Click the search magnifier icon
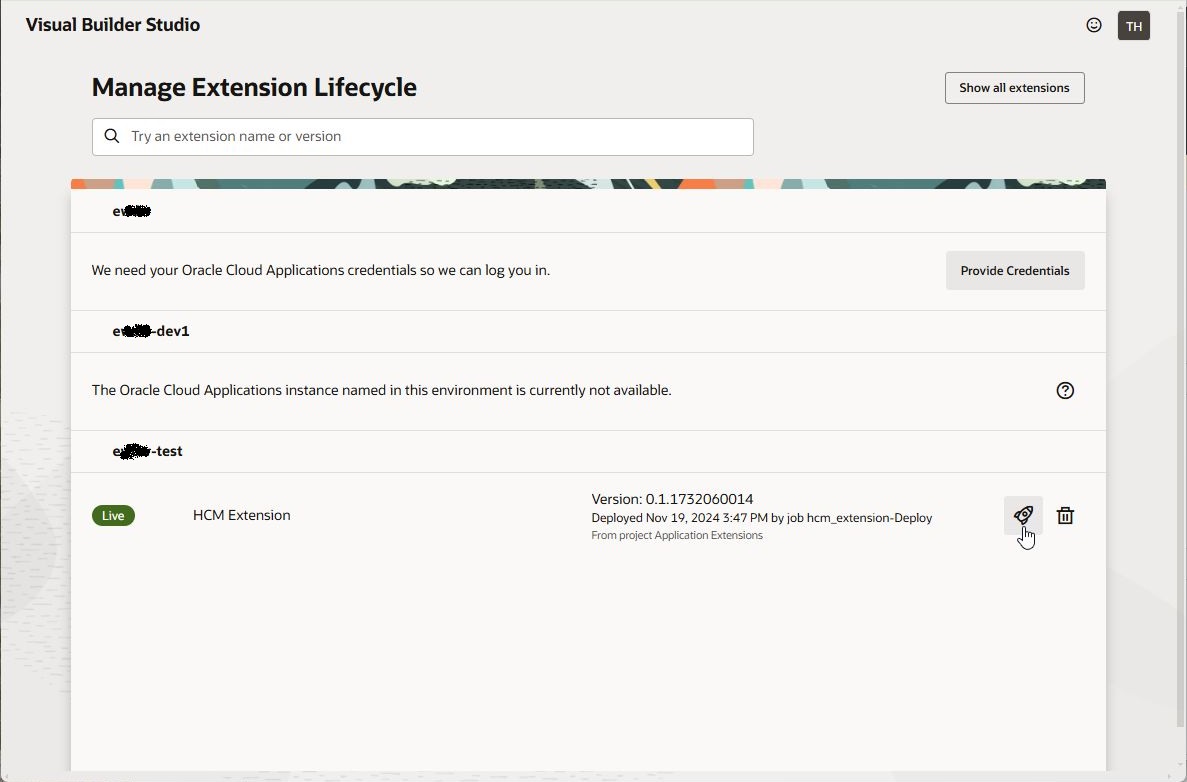 112,136
